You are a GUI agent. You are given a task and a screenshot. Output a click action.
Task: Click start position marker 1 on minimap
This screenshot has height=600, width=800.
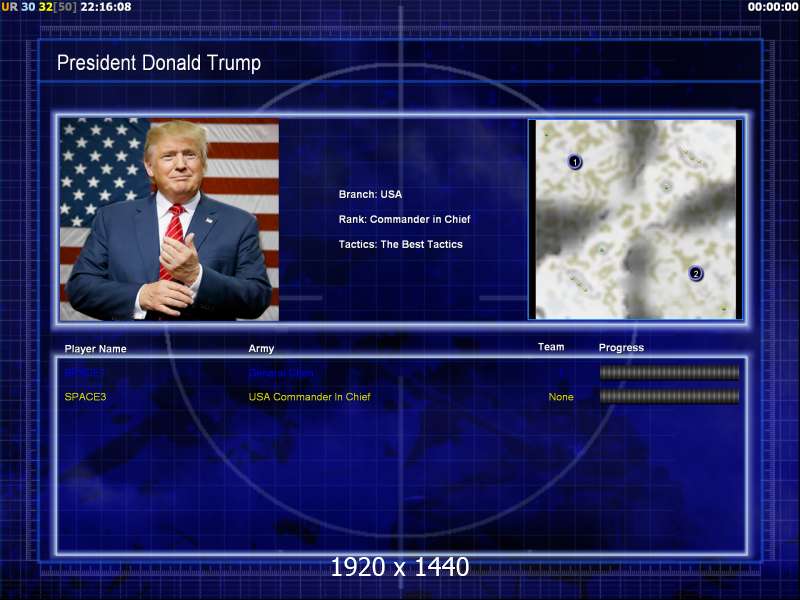pos(574,162)
